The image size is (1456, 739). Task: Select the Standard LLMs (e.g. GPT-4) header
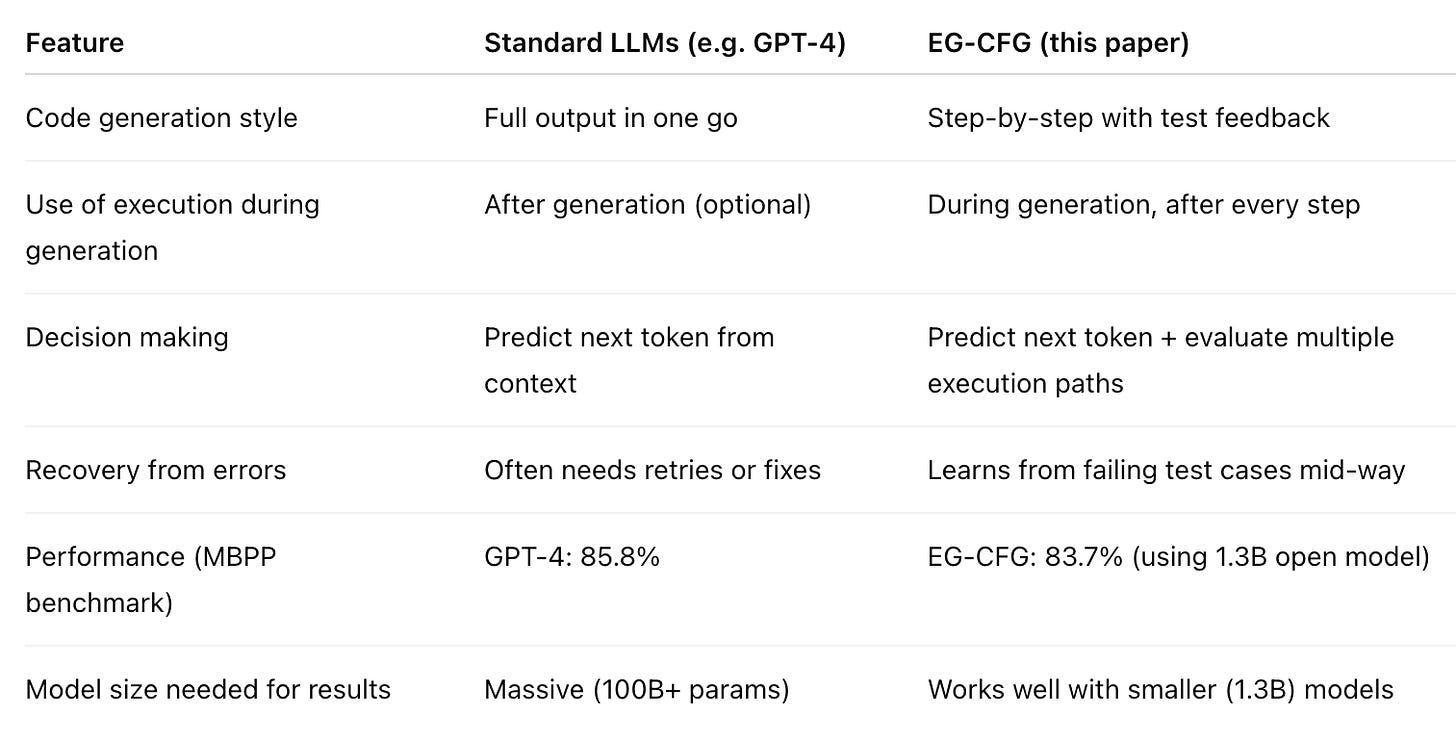pyautogui.click(x=665, y=45)
